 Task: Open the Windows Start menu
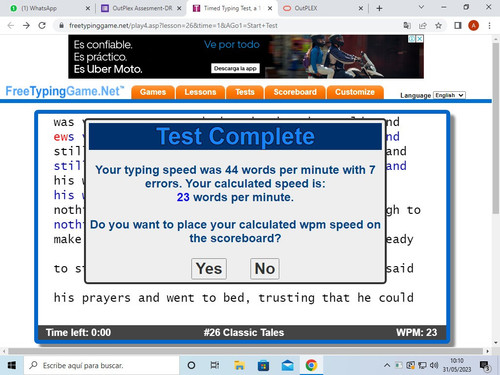click(x=12, y=365)
